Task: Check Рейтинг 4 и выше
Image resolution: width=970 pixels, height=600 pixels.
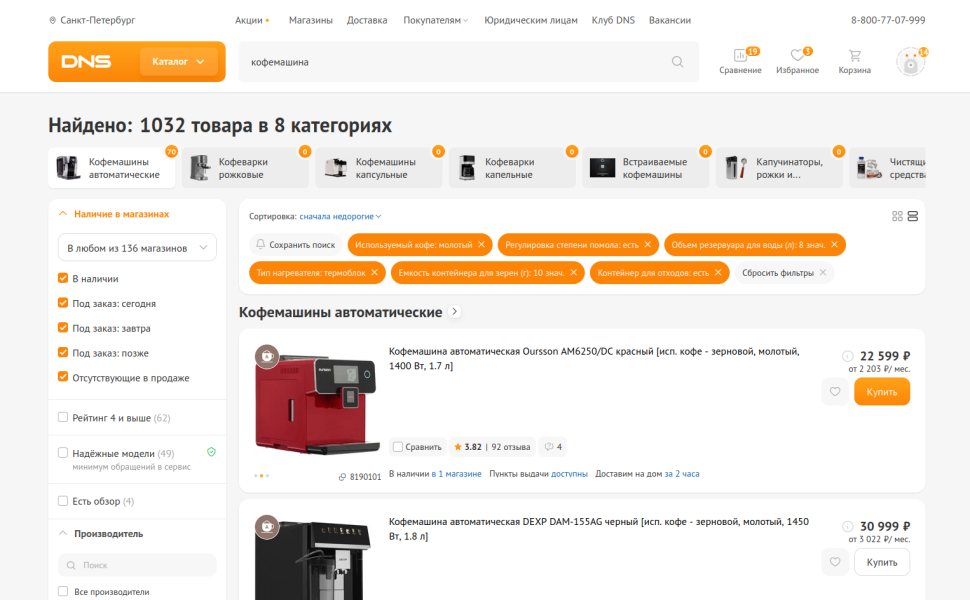Action: [62, 418]
